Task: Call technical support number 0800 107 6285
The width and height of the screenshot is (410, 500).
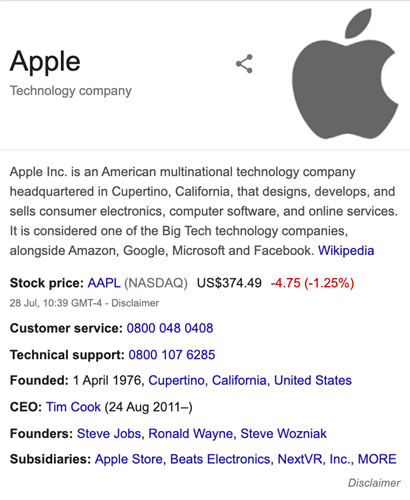Action: [172, 355]
